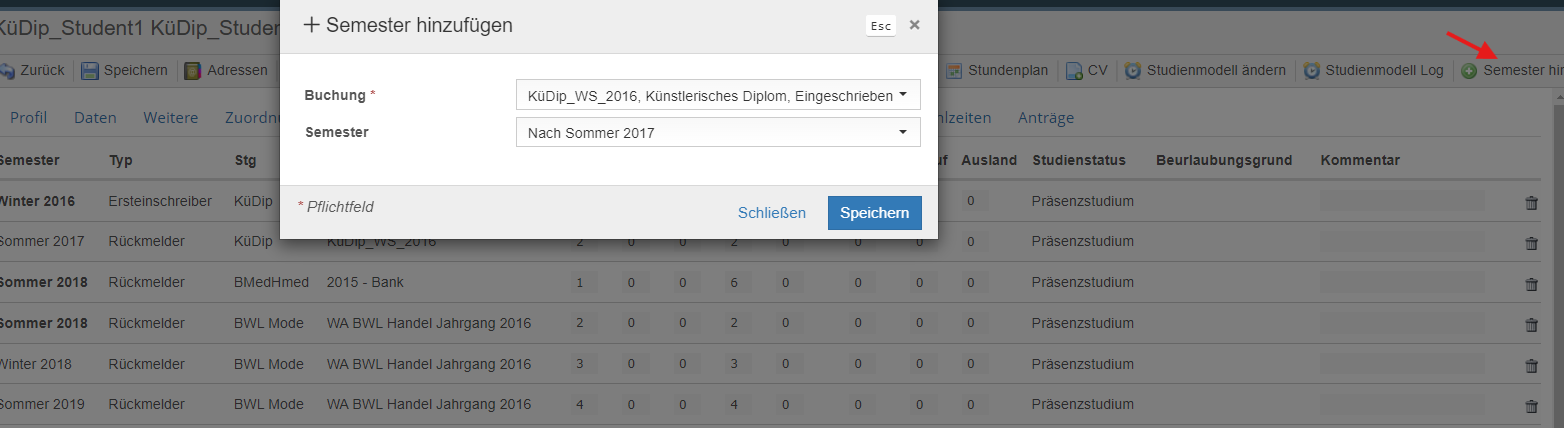Click the CV document icon
The image size is (1564, 428).
coord(1074,71)
